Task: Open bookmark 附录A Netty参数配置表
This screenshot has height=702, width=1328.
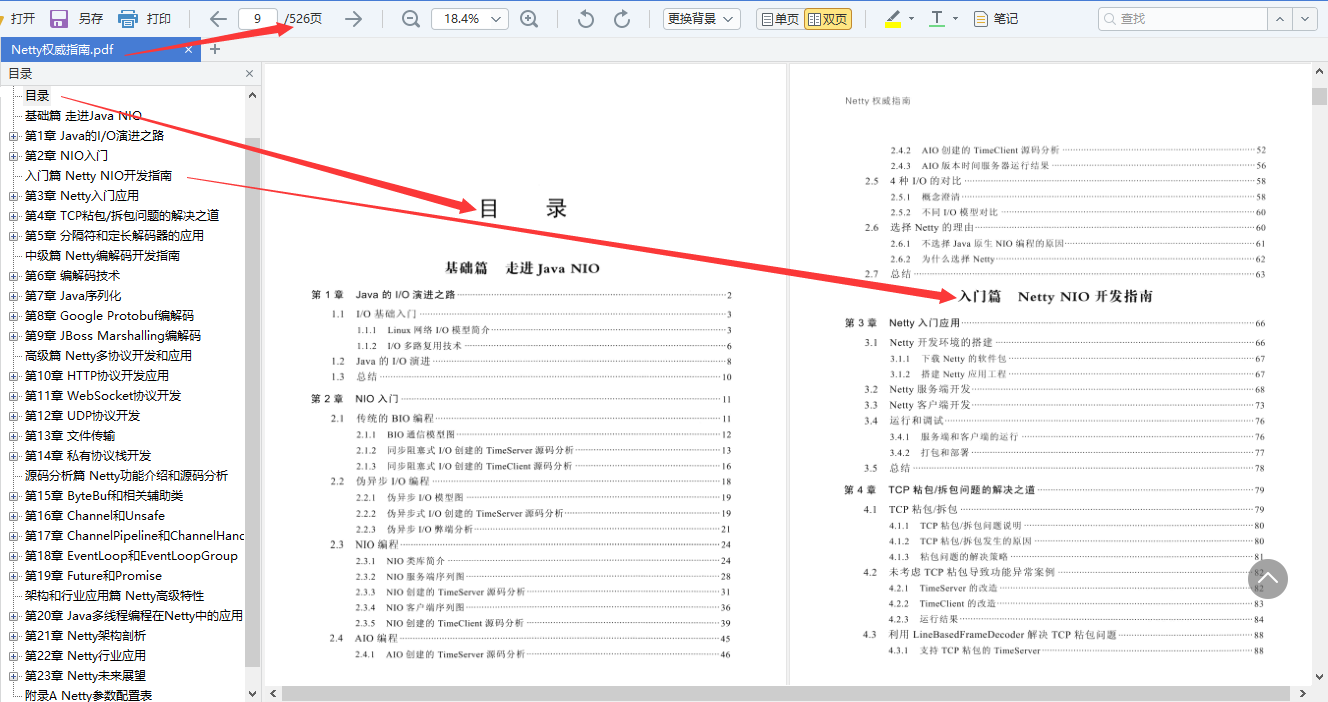Action: (x=88, y=695)
